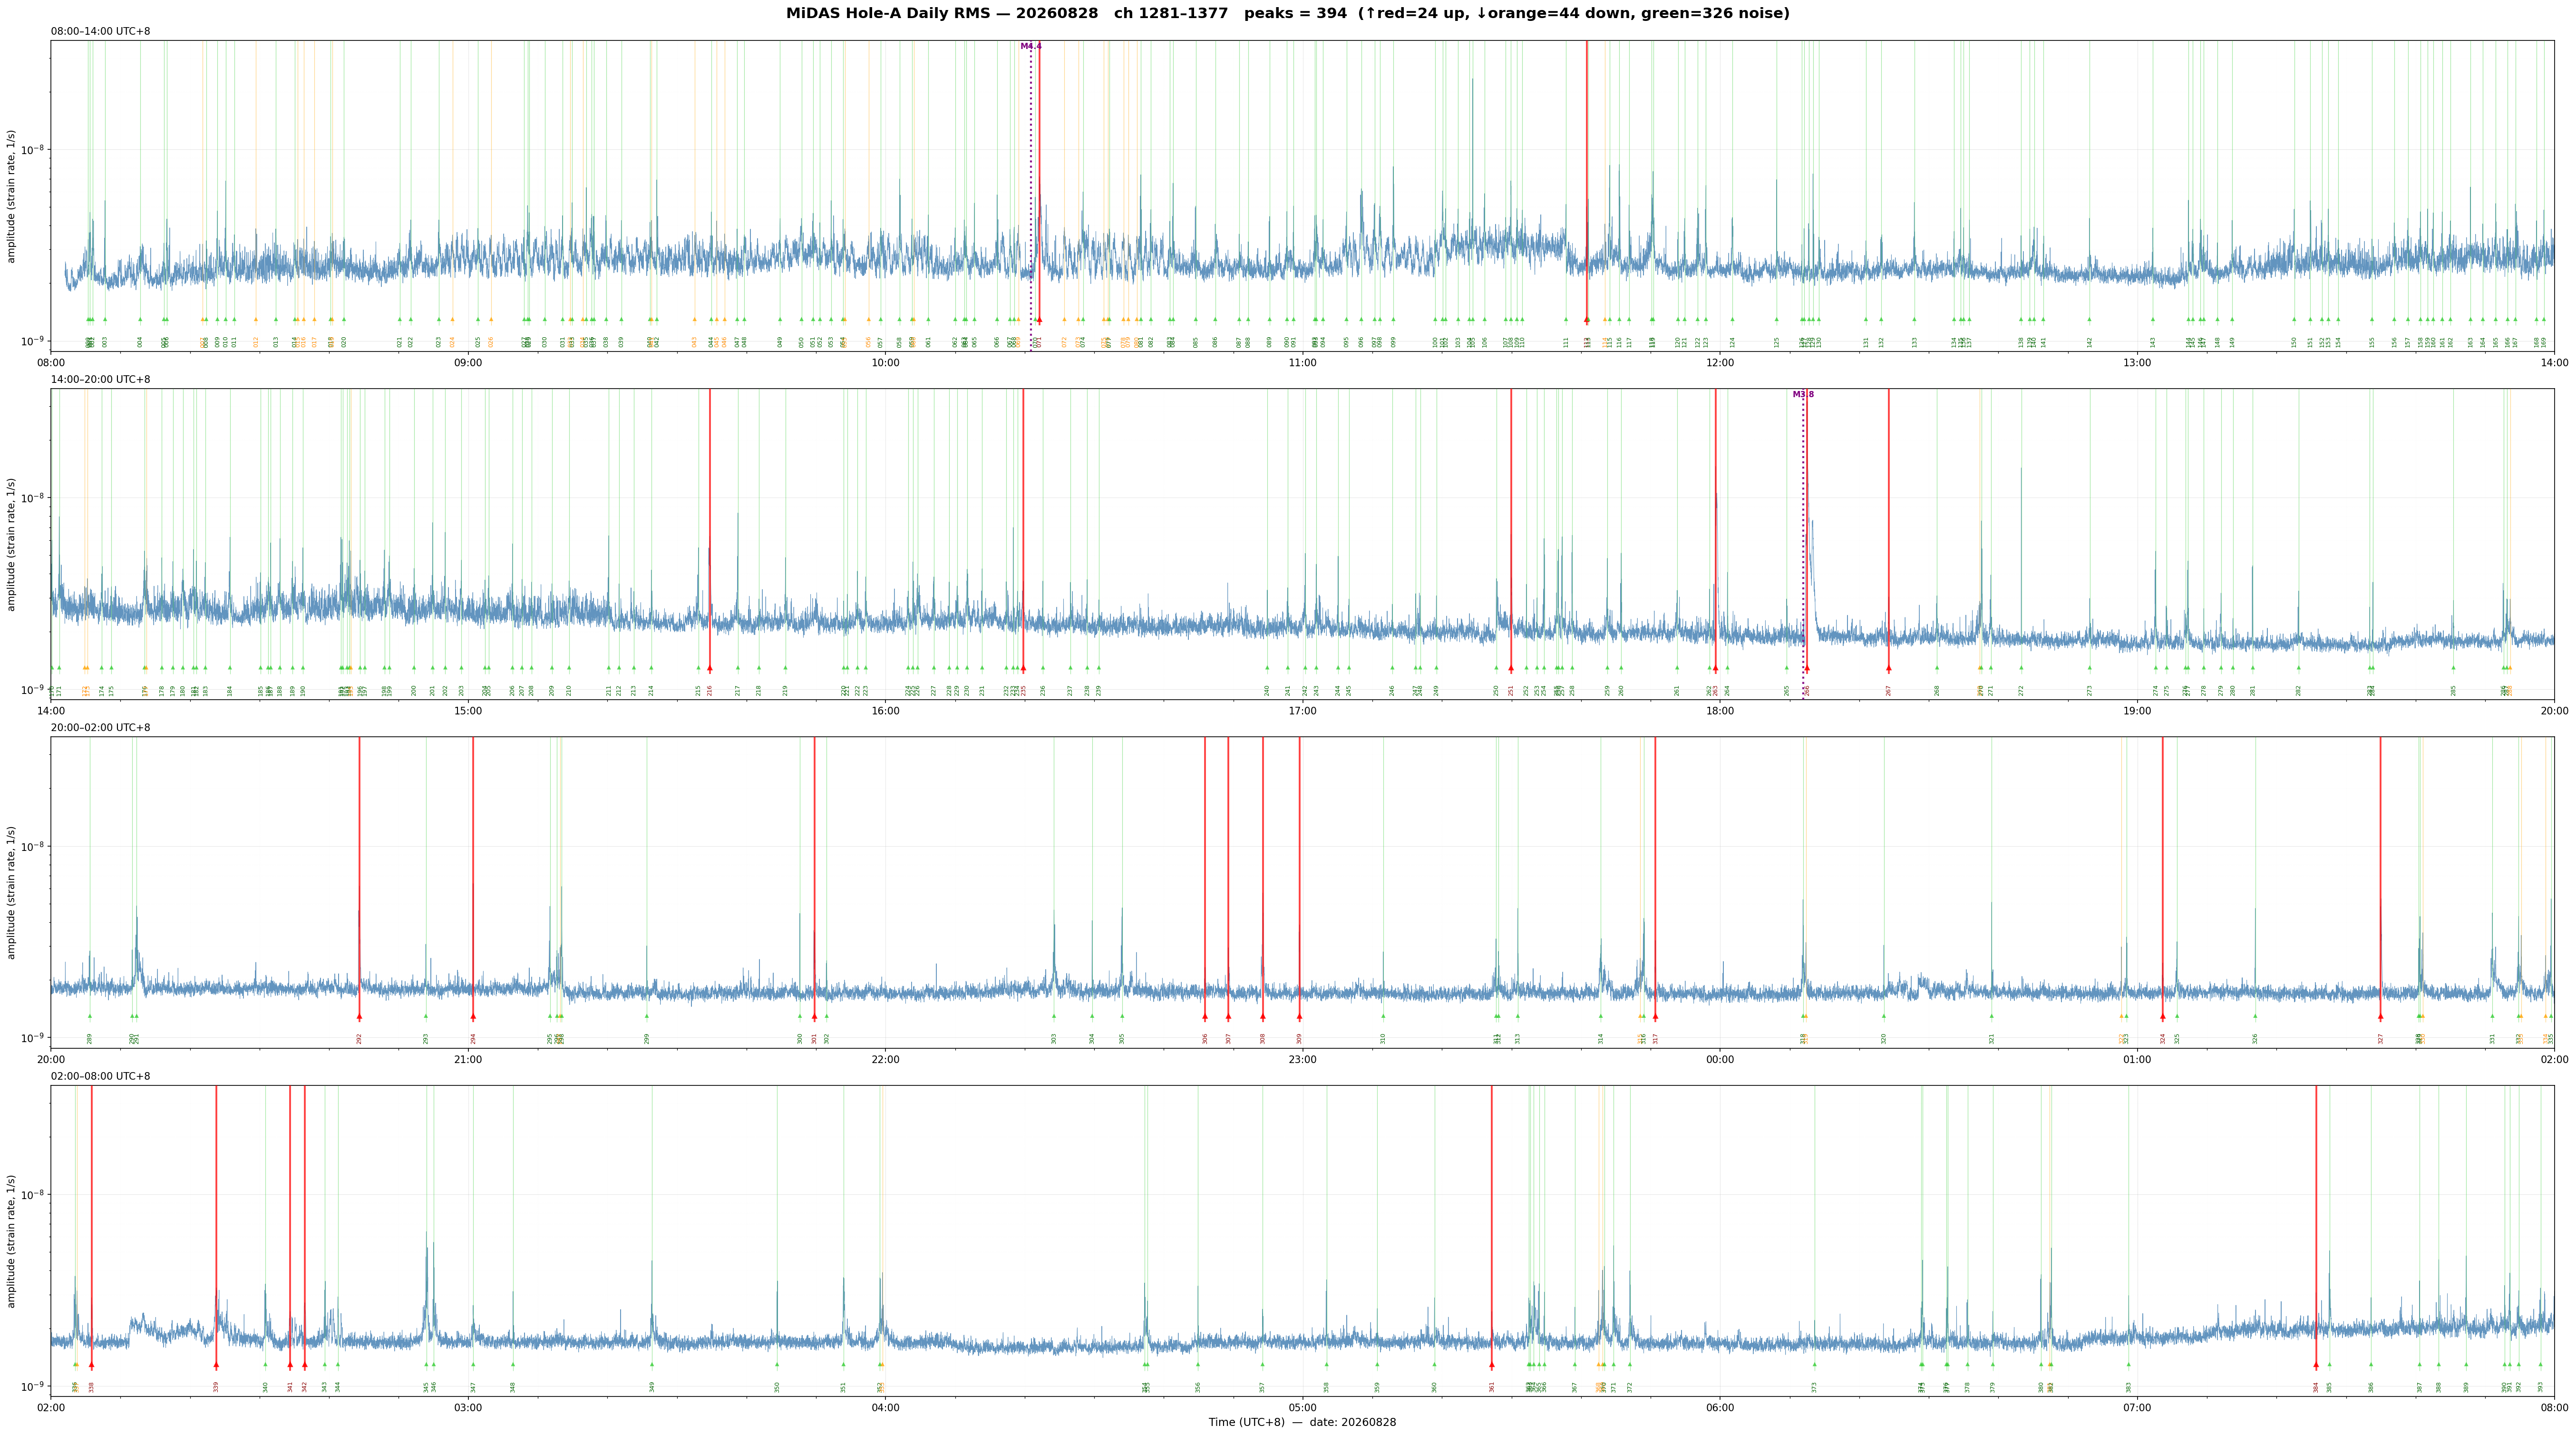The height and width of the screenshot is (1435, 2576).
Task: Click red peak number 307
Action: (1228, 1039)
